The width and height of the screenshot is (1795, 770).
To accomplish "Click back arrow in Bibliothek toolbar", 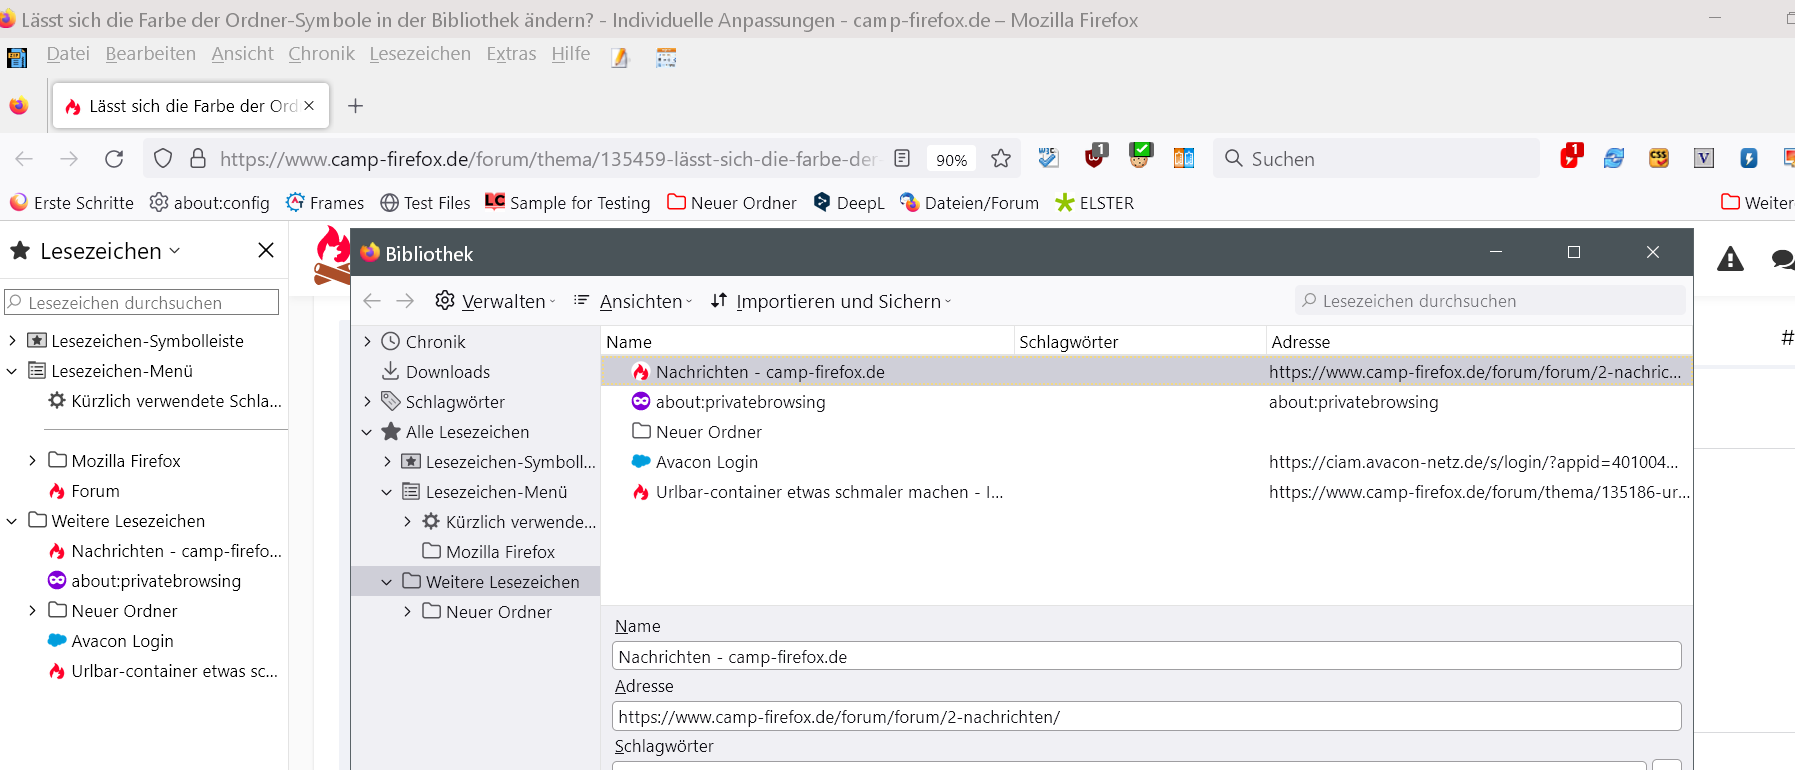I will tap(372, 301).
